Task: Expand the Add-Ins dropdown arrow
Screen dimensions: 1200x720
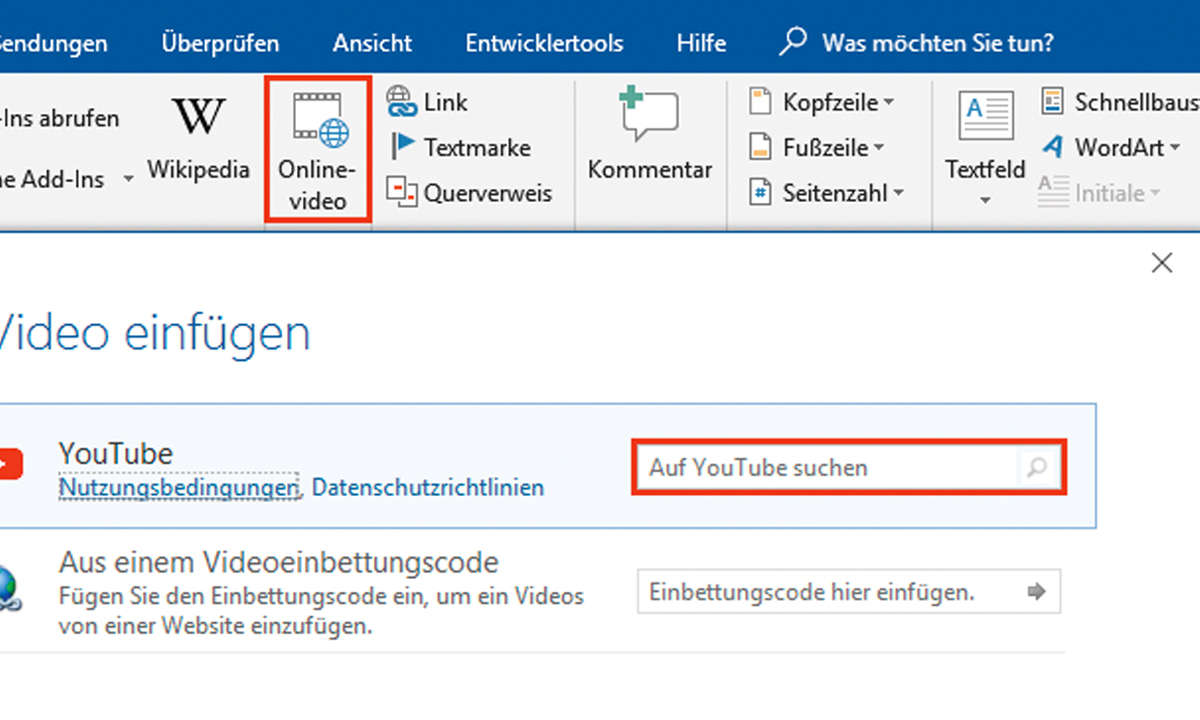Action: [x=128, y=179]
